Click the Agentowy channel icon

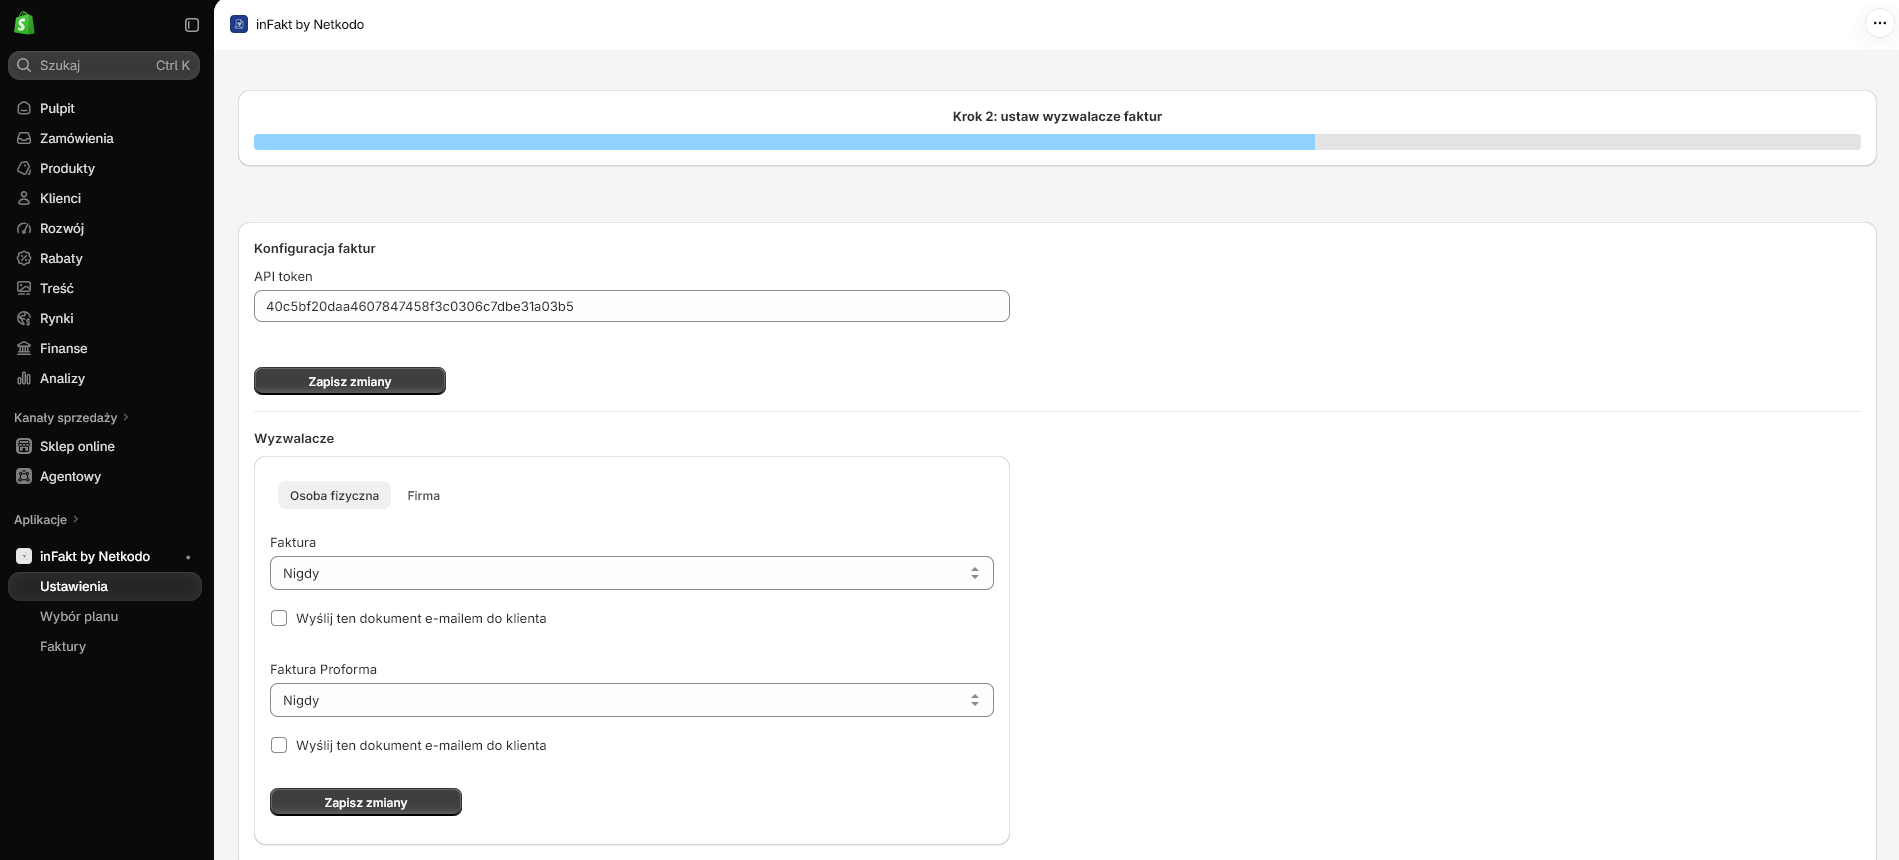[24, 476]
